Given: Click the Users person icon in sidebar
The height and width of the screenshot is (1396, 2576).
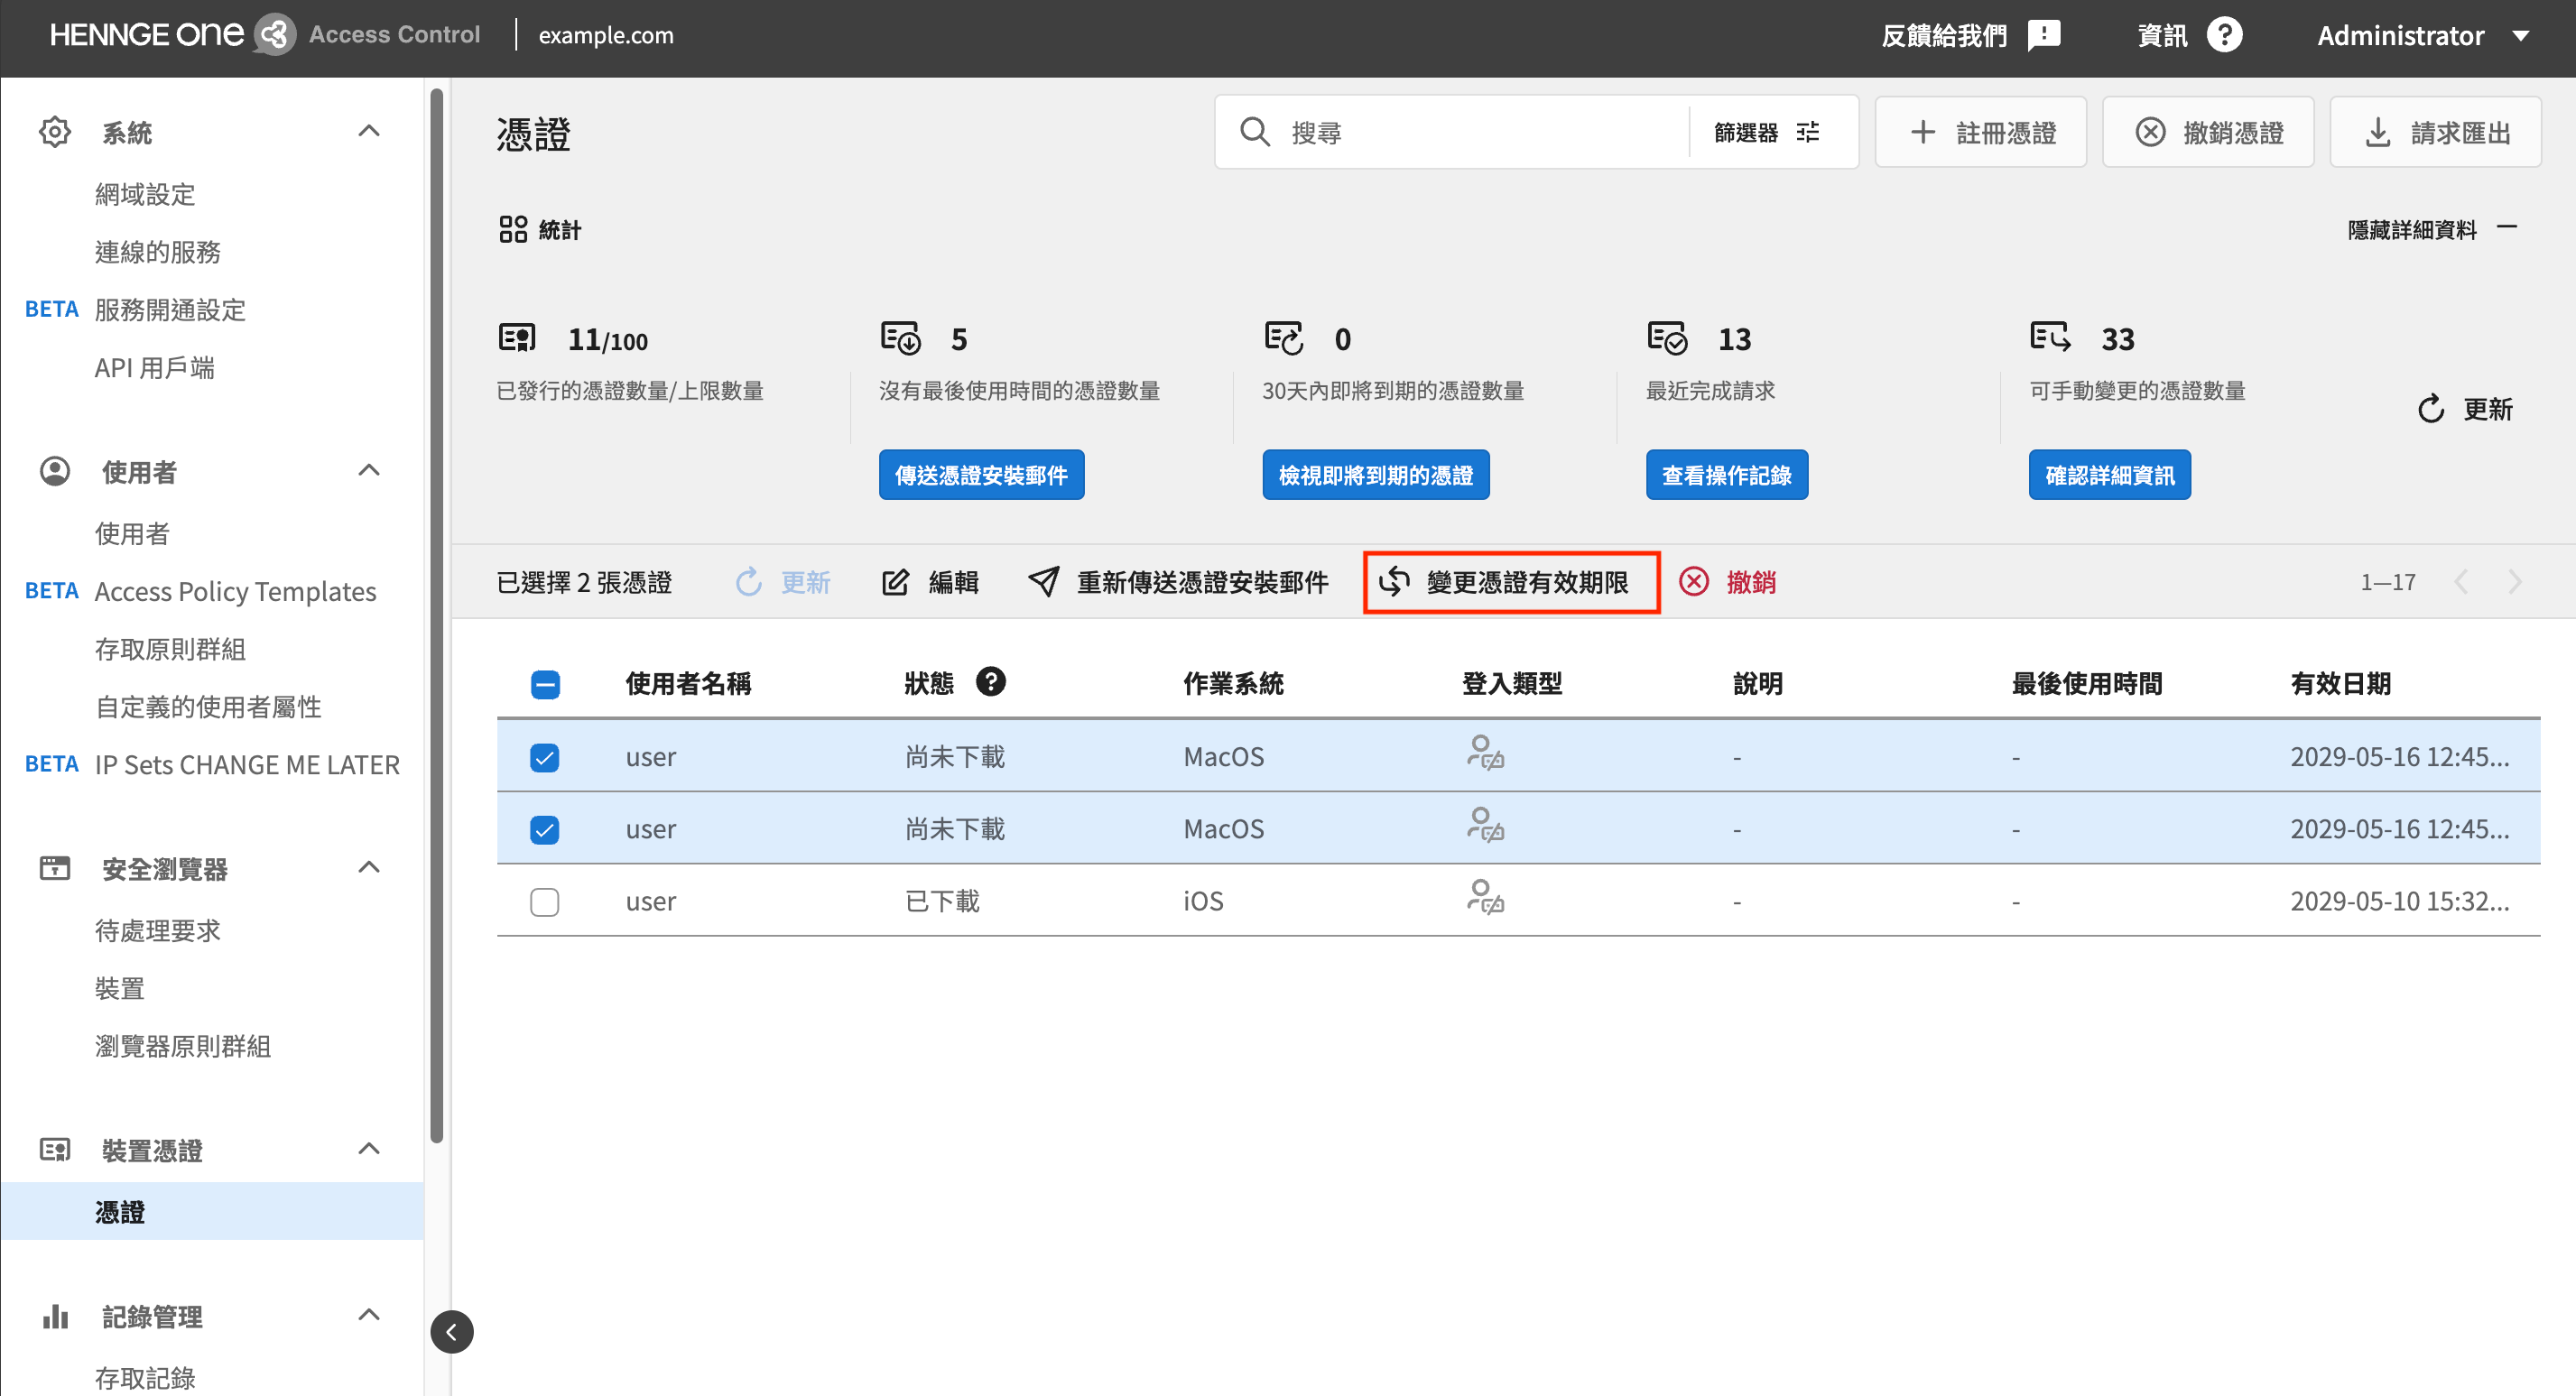Looking at the screenshot, I should point(55,471).
